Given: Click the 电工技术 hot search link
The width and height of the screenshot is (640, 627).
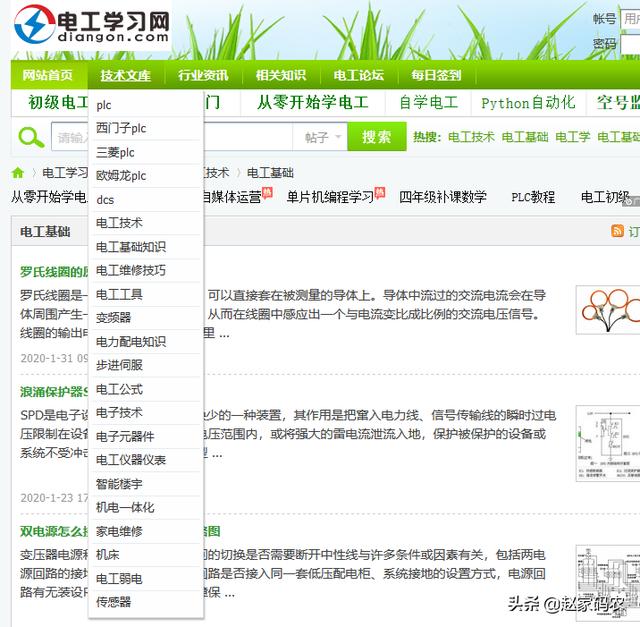Looking at the screenshot, I should click(x=471, y=137).
